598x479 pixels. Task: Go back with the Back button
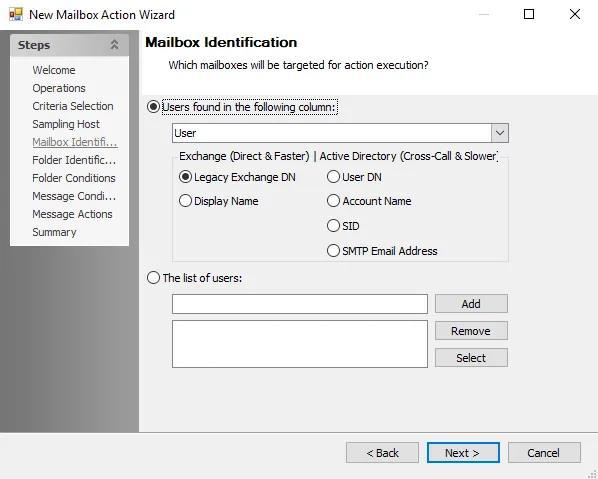[x=383, y=453]
